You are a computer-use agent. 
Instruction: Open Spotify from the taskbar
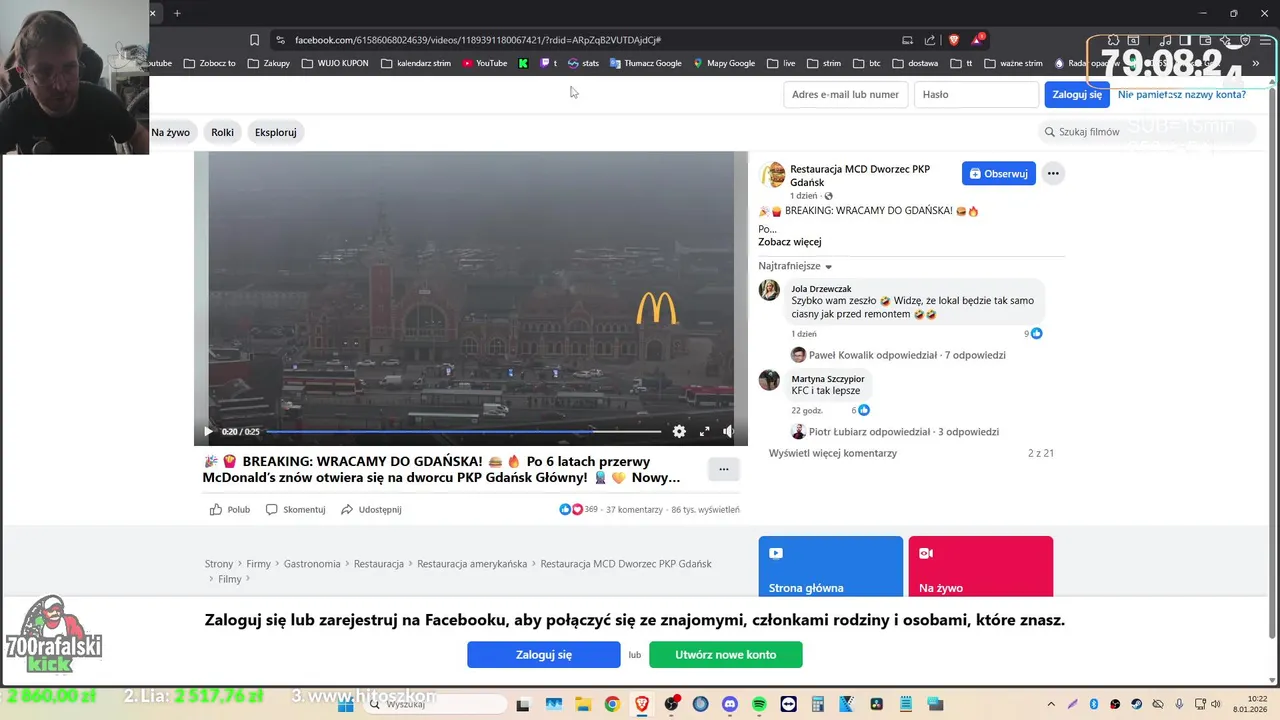(x=759, y=704)
